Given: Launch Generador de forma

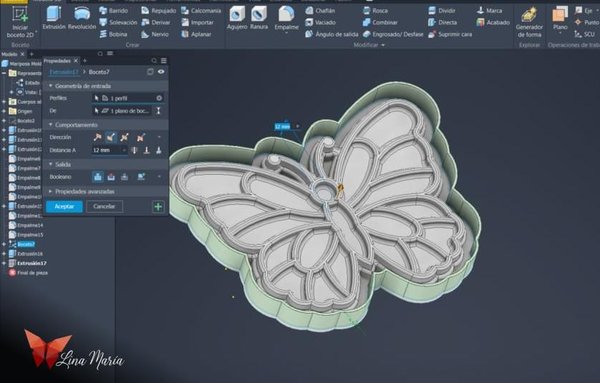Looking at the screenshot, I should [x=529, y=22].
